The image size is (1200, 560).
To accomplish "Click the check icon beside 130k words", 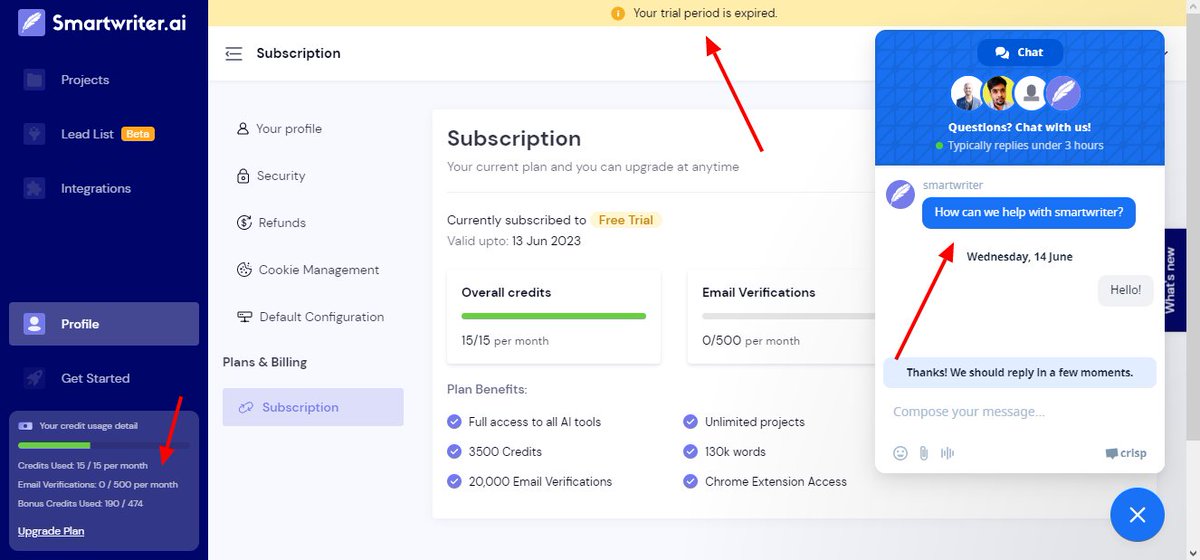I will click(x=691, y=452).
